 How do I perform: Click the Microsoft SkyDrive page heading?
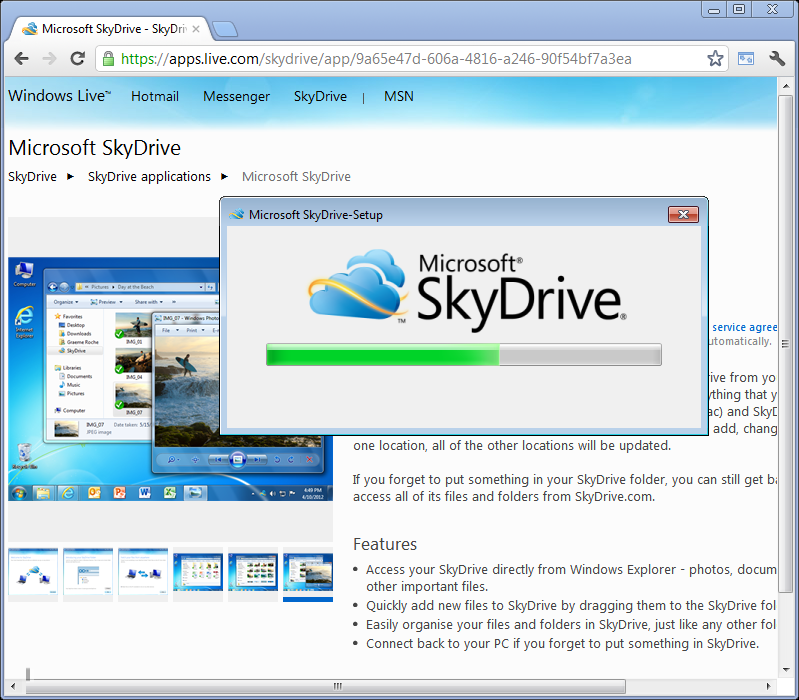coord(95,148)
